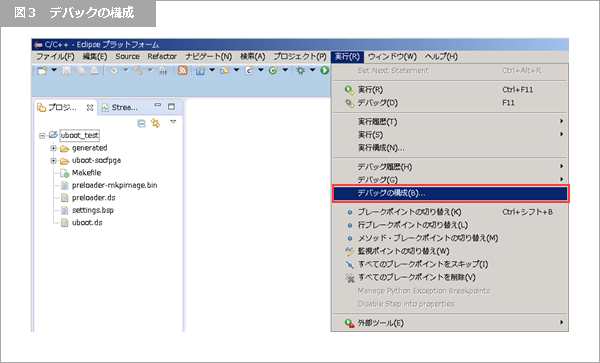The width and height of the screenshot is (600, 363).
Task: Click the Build hammer icon
Action: [138, 70]
